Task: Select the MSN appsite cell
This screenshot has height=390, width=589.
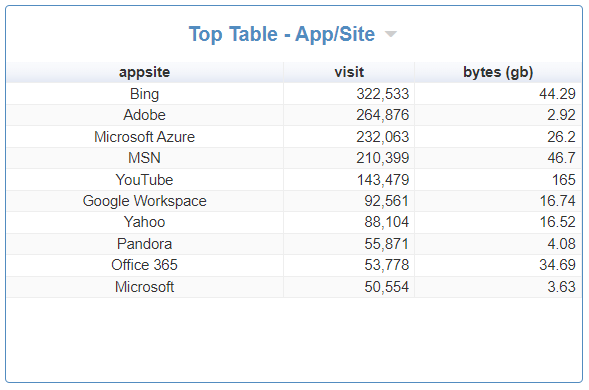Action: (145, 158)
